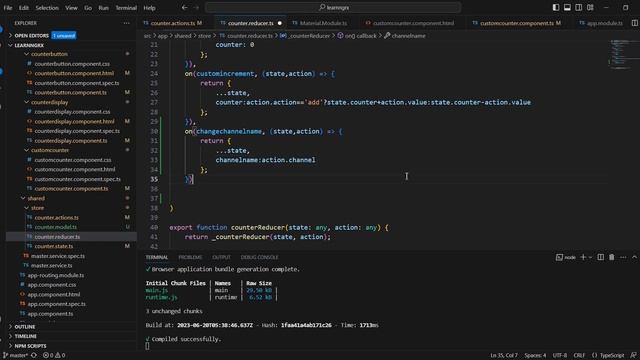This screenshot has height=360, width=640.
Task: Expand the OPEN EDITORS section
Action: (x=31, y=36)
